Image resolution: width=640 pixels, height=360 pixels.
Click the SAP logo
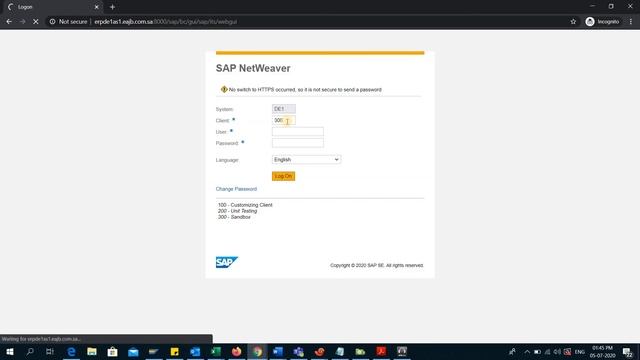coord(227,262)
